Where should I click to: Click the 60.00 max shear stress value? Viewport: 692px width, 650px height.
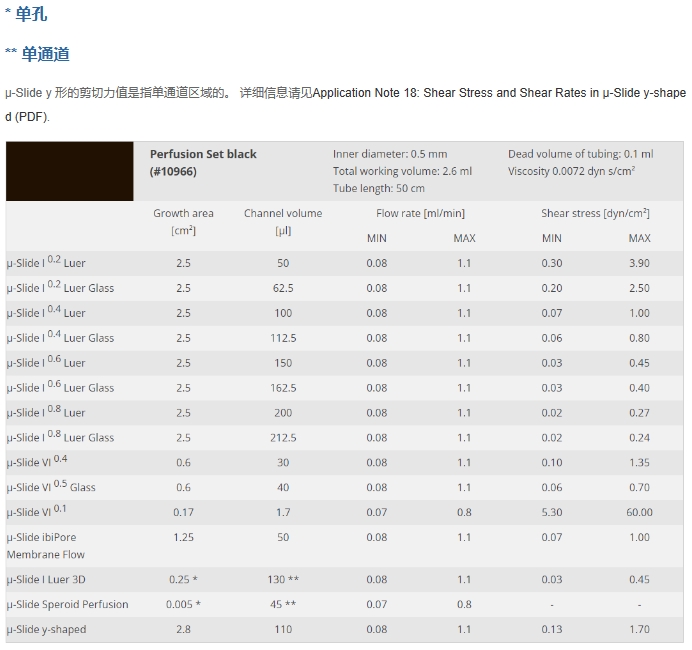[x=639, y=512]
